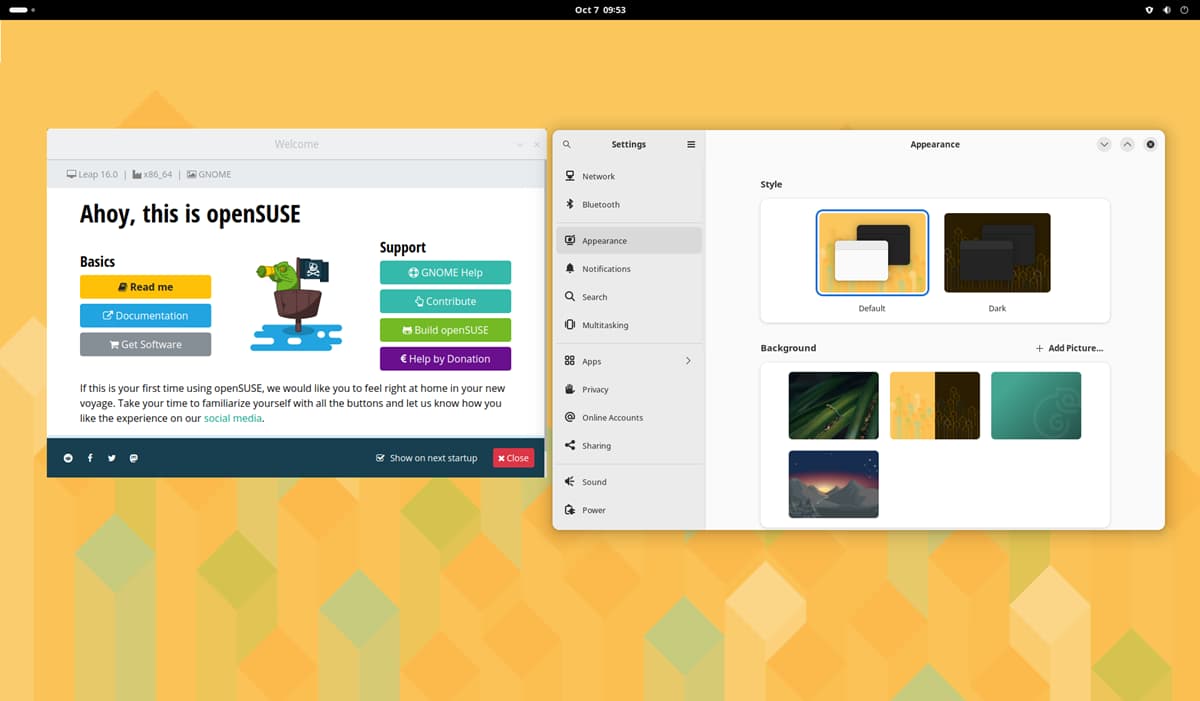The height and width of the screenshot is (701, 1200).
Task: Follow the social media link
Action: [232, 419]
